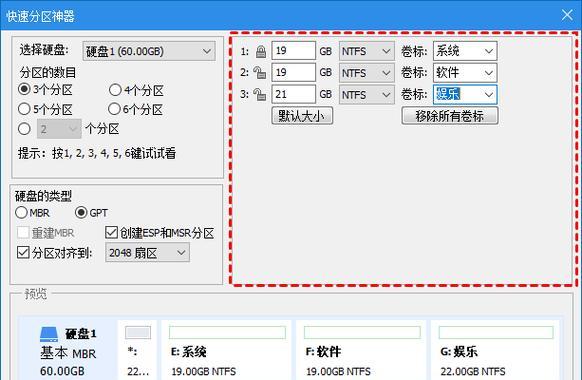The image size is (582, 380).
Task: Toggle the unlock icon for partition 3
Action: point(259,95)
